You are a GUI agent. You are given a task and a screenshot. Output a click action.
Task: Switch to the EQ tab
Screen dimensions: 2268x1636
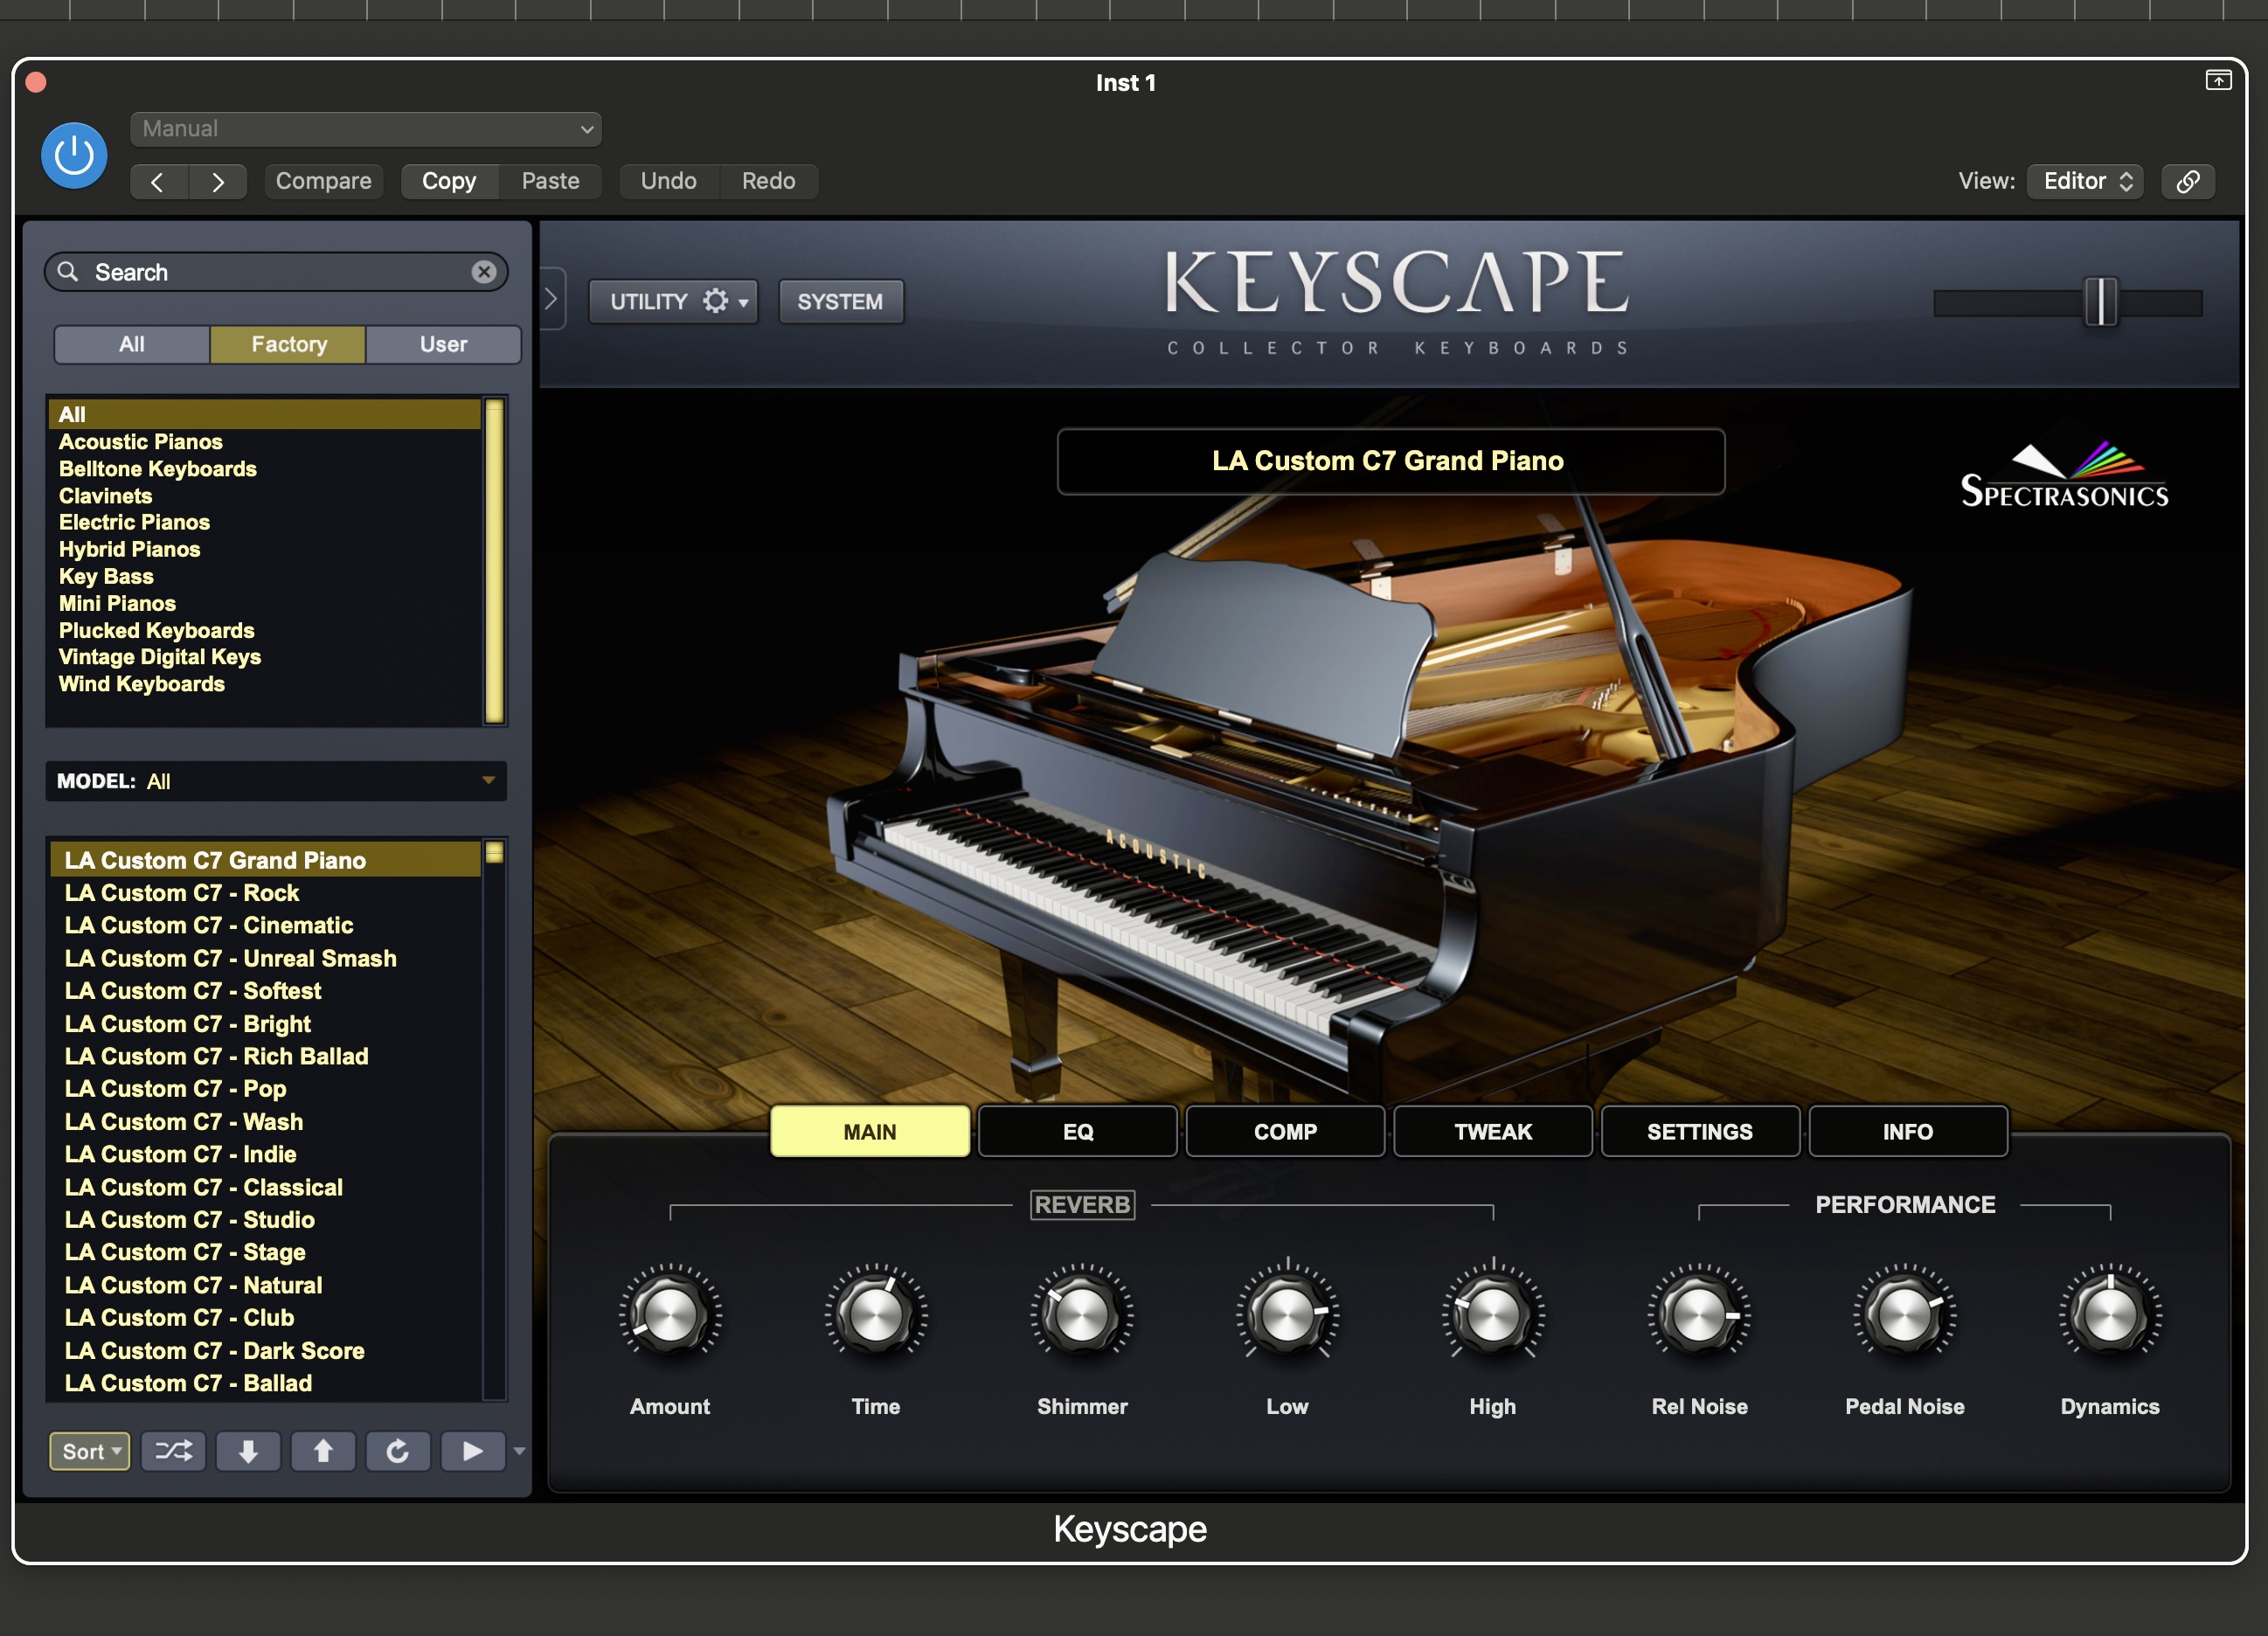[x=1078, y=1131]
